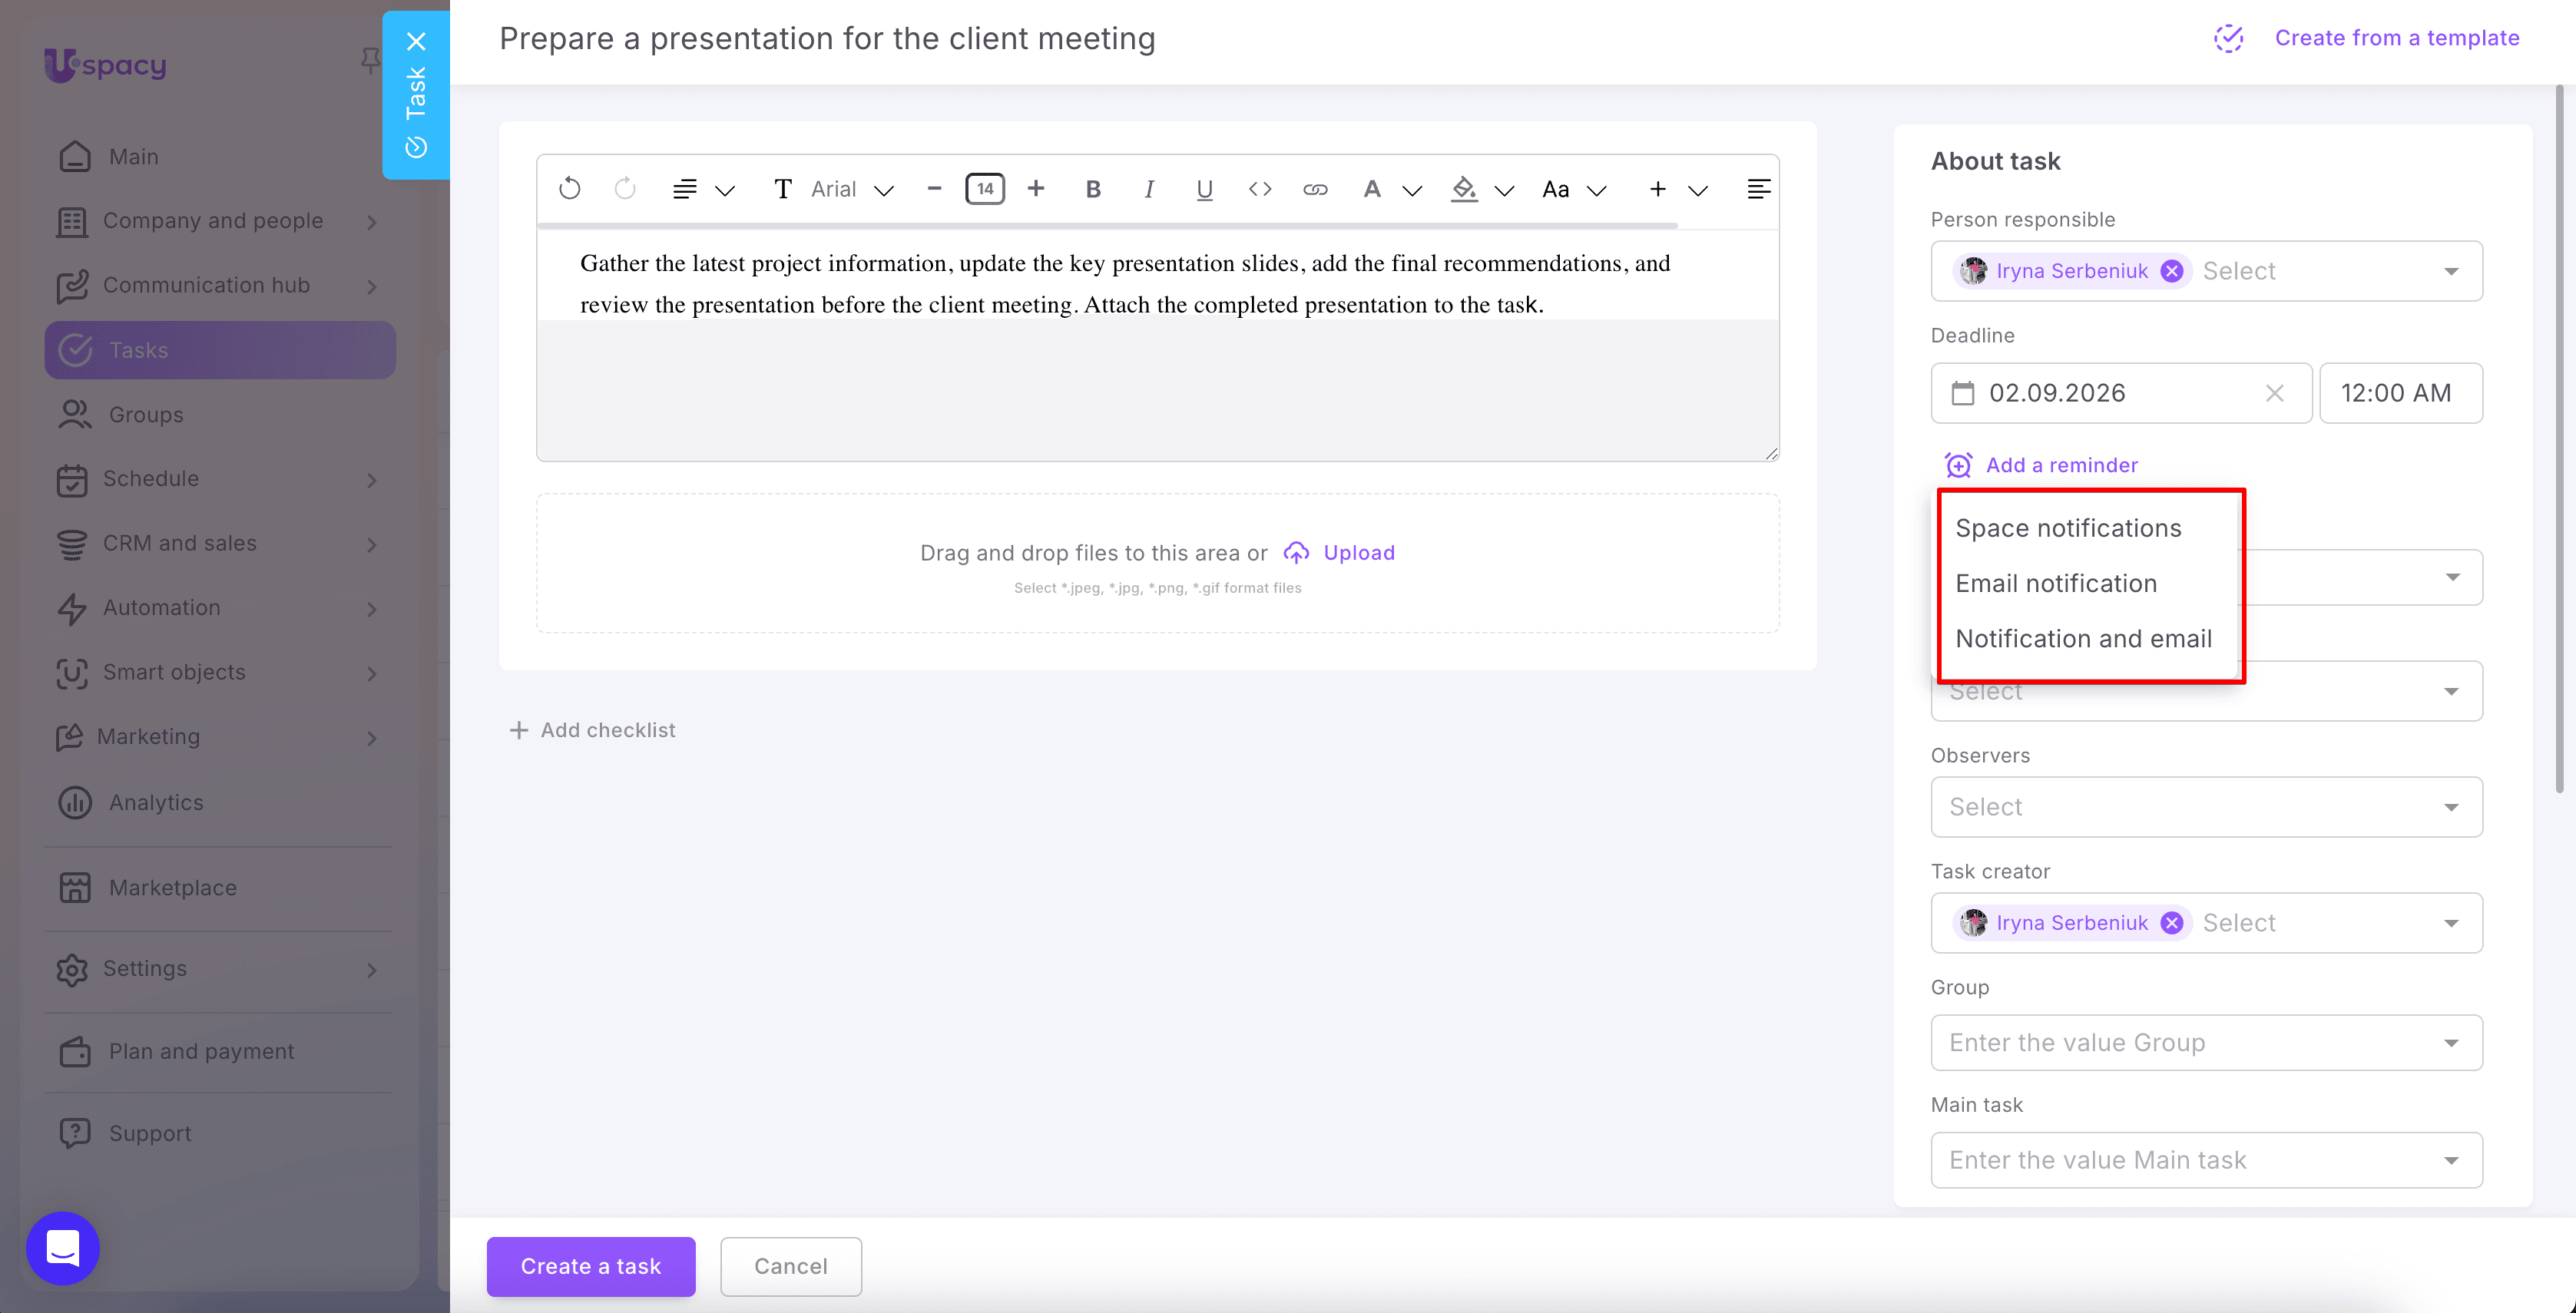Viewport: 2576px width, 1313px height.
Task: Increase font size with plus icon
Action: 1036,188
